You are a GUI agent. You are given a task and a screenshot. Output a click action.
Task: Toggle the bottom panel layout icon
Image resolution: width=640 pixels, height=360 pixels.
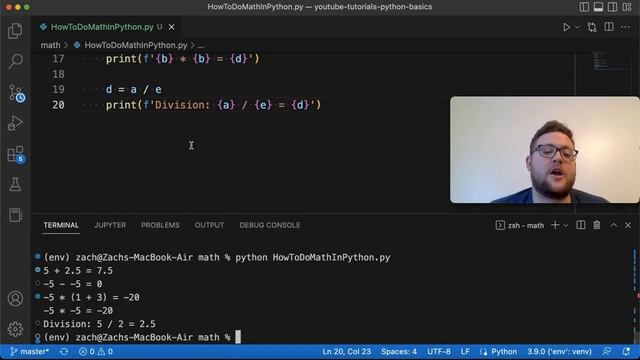point(598,7)
